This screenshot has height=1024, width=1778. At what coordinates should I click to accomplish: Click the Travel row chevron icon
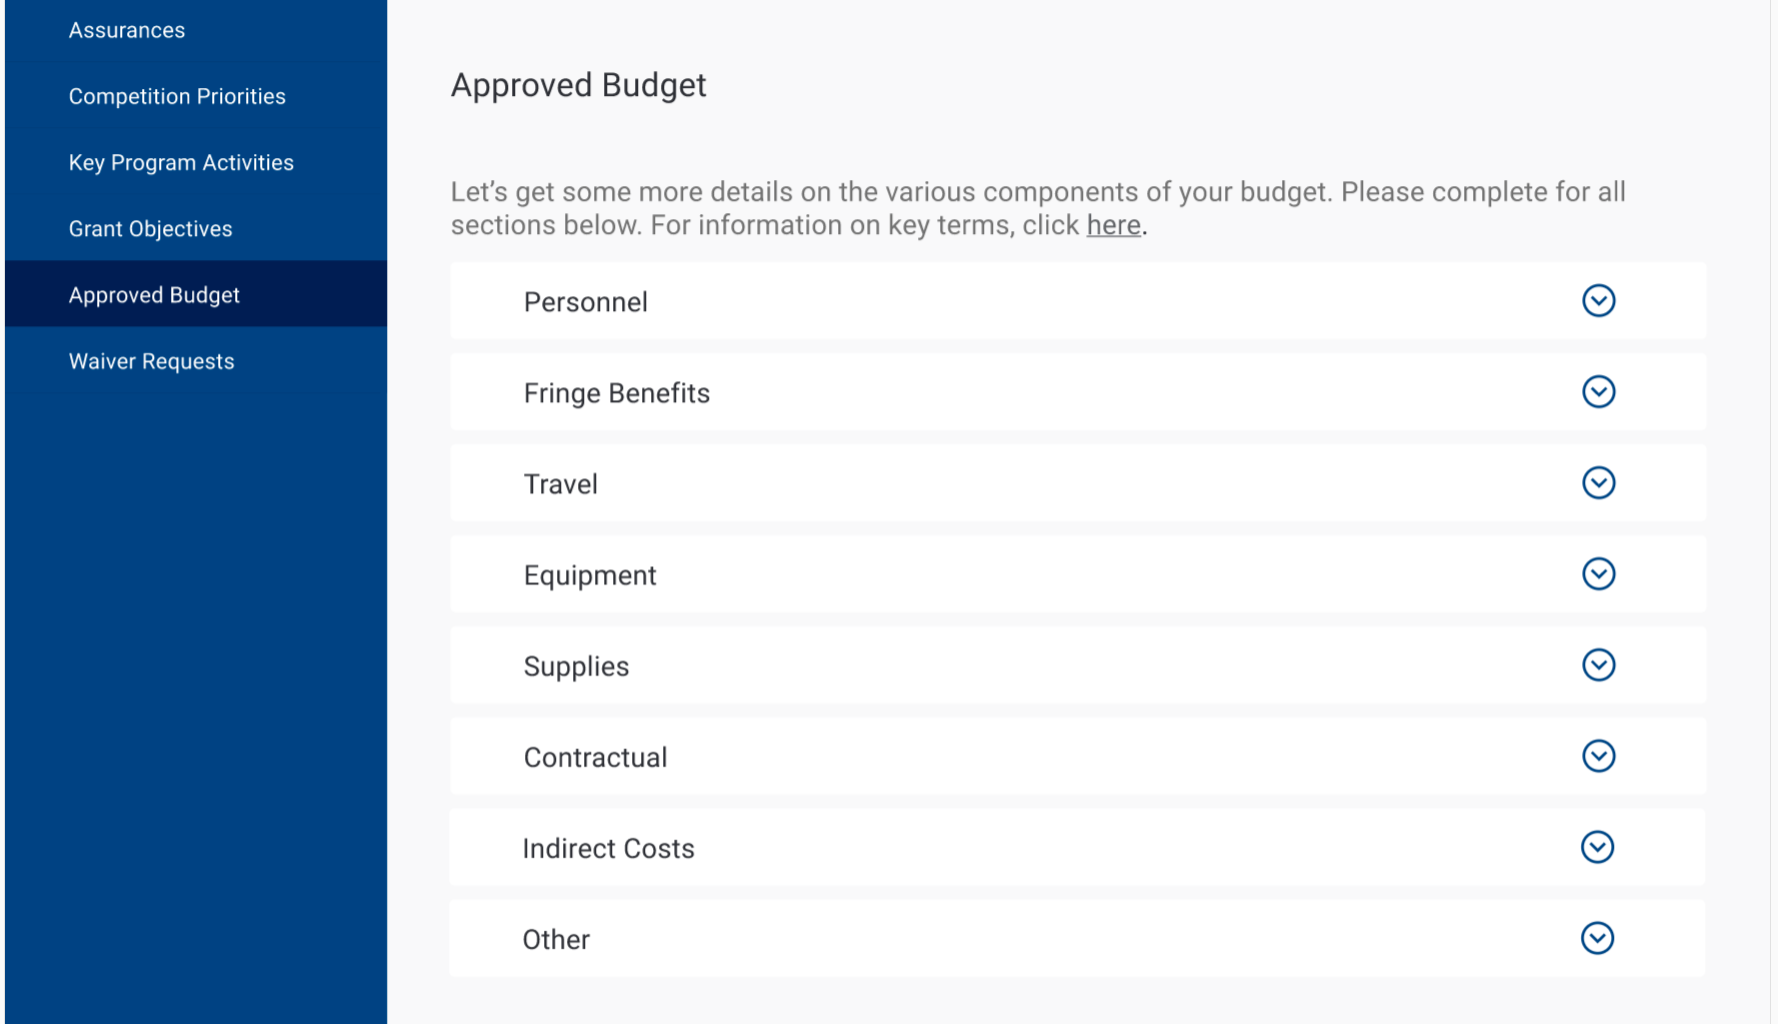pyautogui.click(x=1598, y=483)
